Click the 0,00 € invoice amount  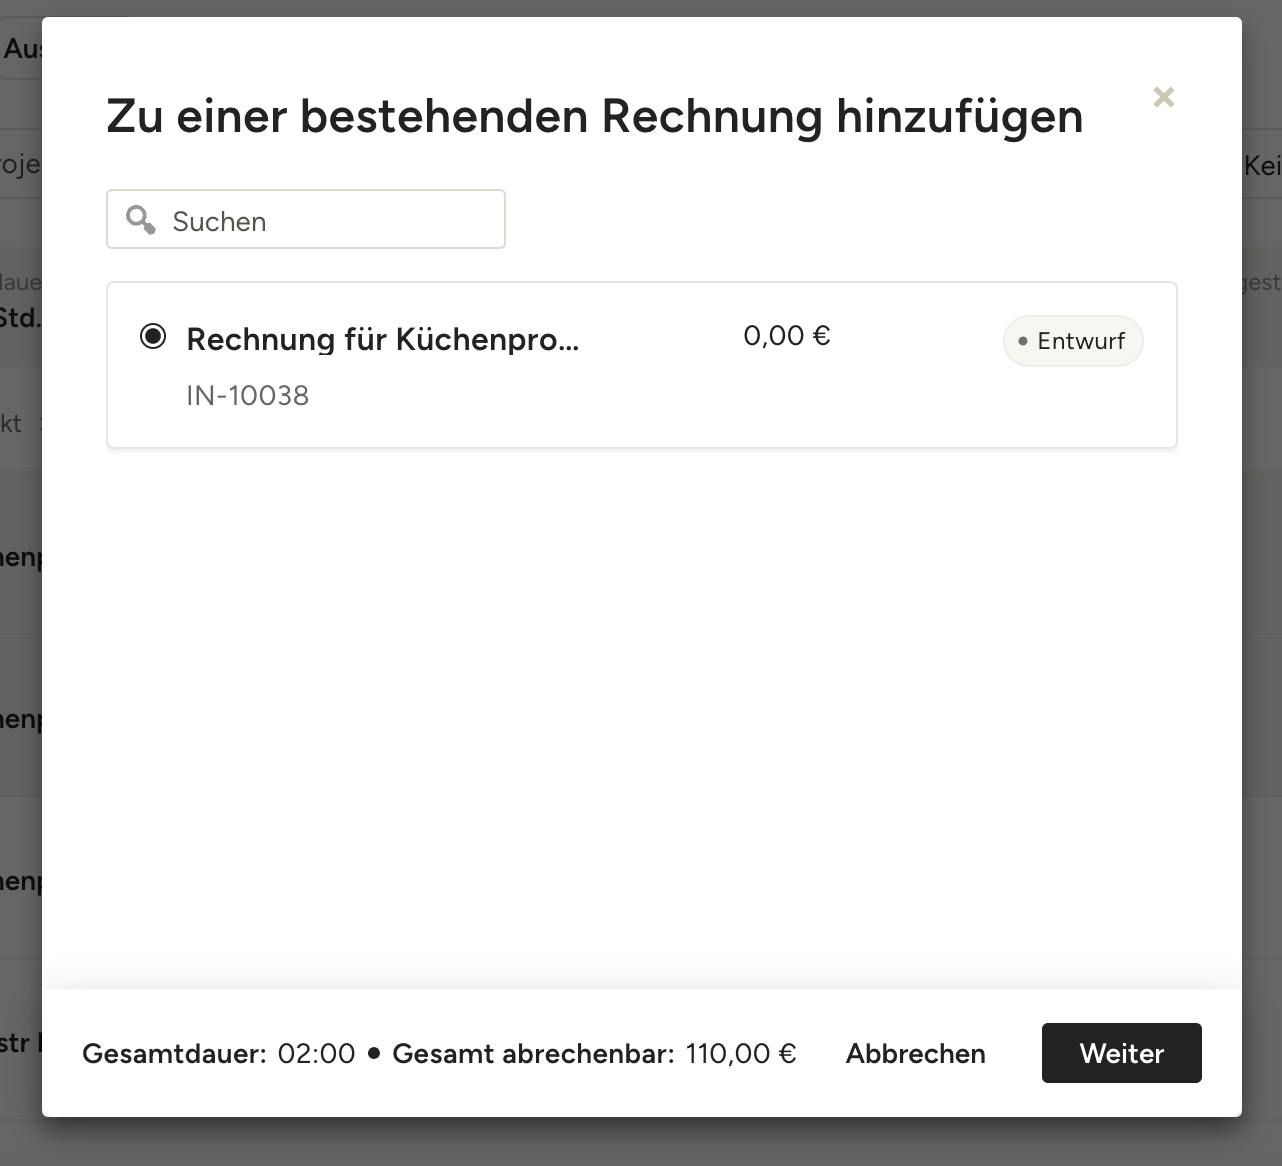point(787,335)
